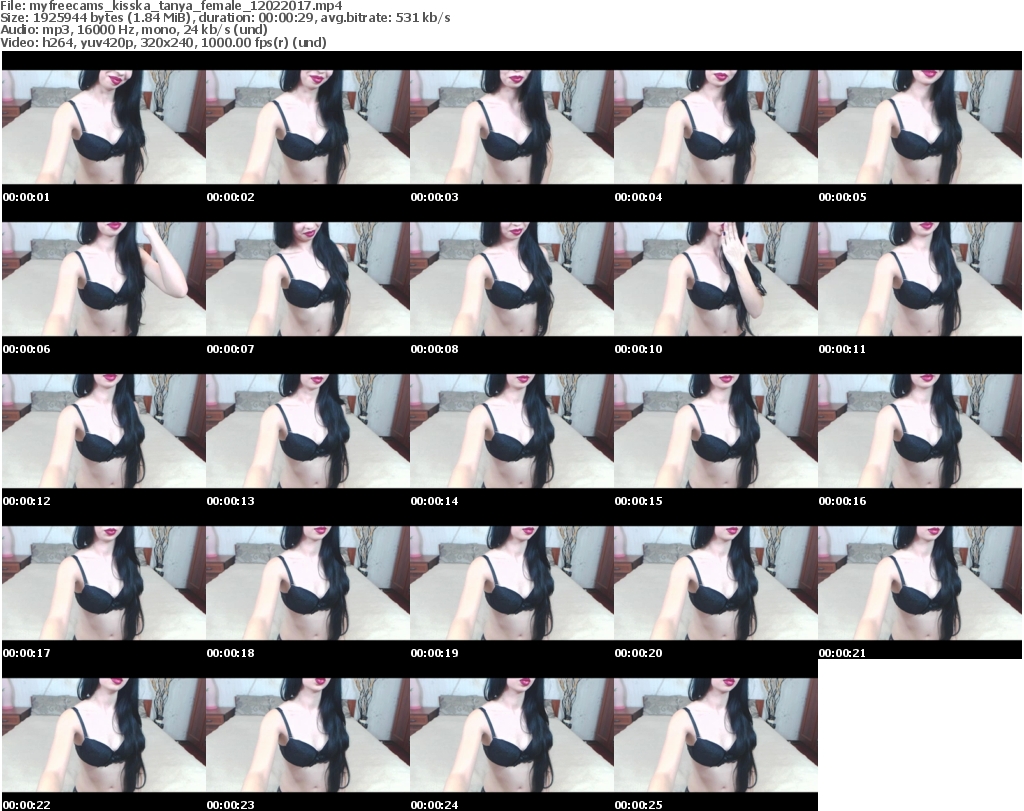This screenshot has width=1024, height=811.
Task: Click the 00:00:16 timestamp label
Action: (x=842, y=501)
